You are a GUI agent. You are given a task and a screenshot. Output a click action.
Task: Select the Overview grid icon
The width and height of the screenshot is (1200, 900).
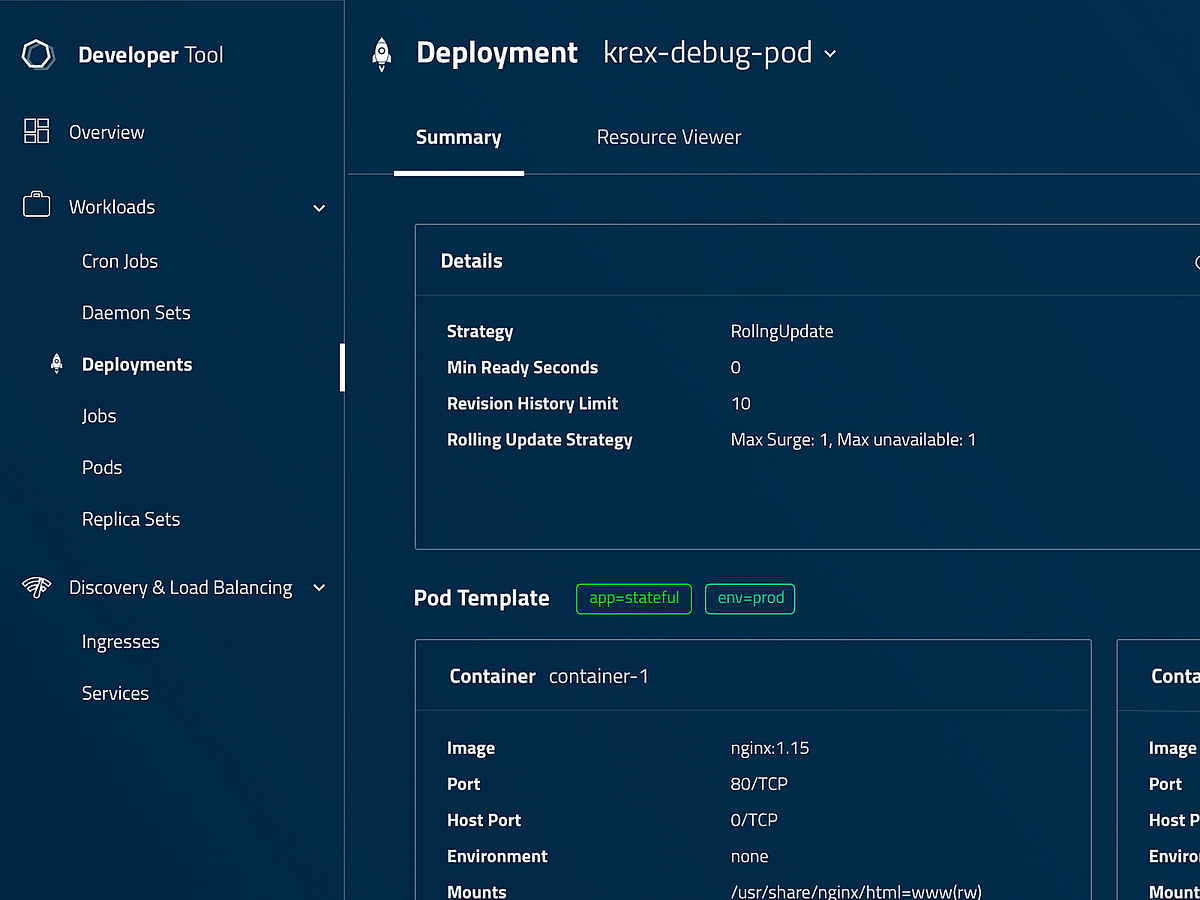pos(37,131)
